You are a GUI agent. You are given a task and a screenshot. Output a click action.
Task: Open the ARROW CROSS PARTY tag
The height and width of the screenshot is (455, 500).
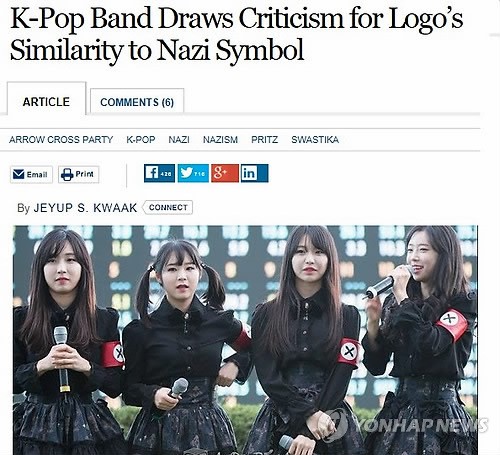click(x=61, y=139)
